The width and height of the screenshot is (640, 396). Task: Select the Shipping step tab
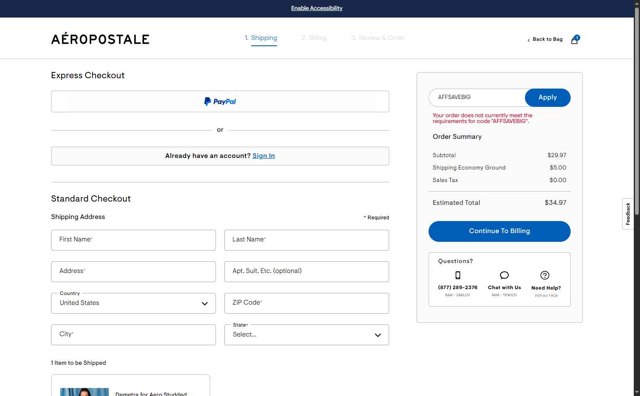(261, 38)
